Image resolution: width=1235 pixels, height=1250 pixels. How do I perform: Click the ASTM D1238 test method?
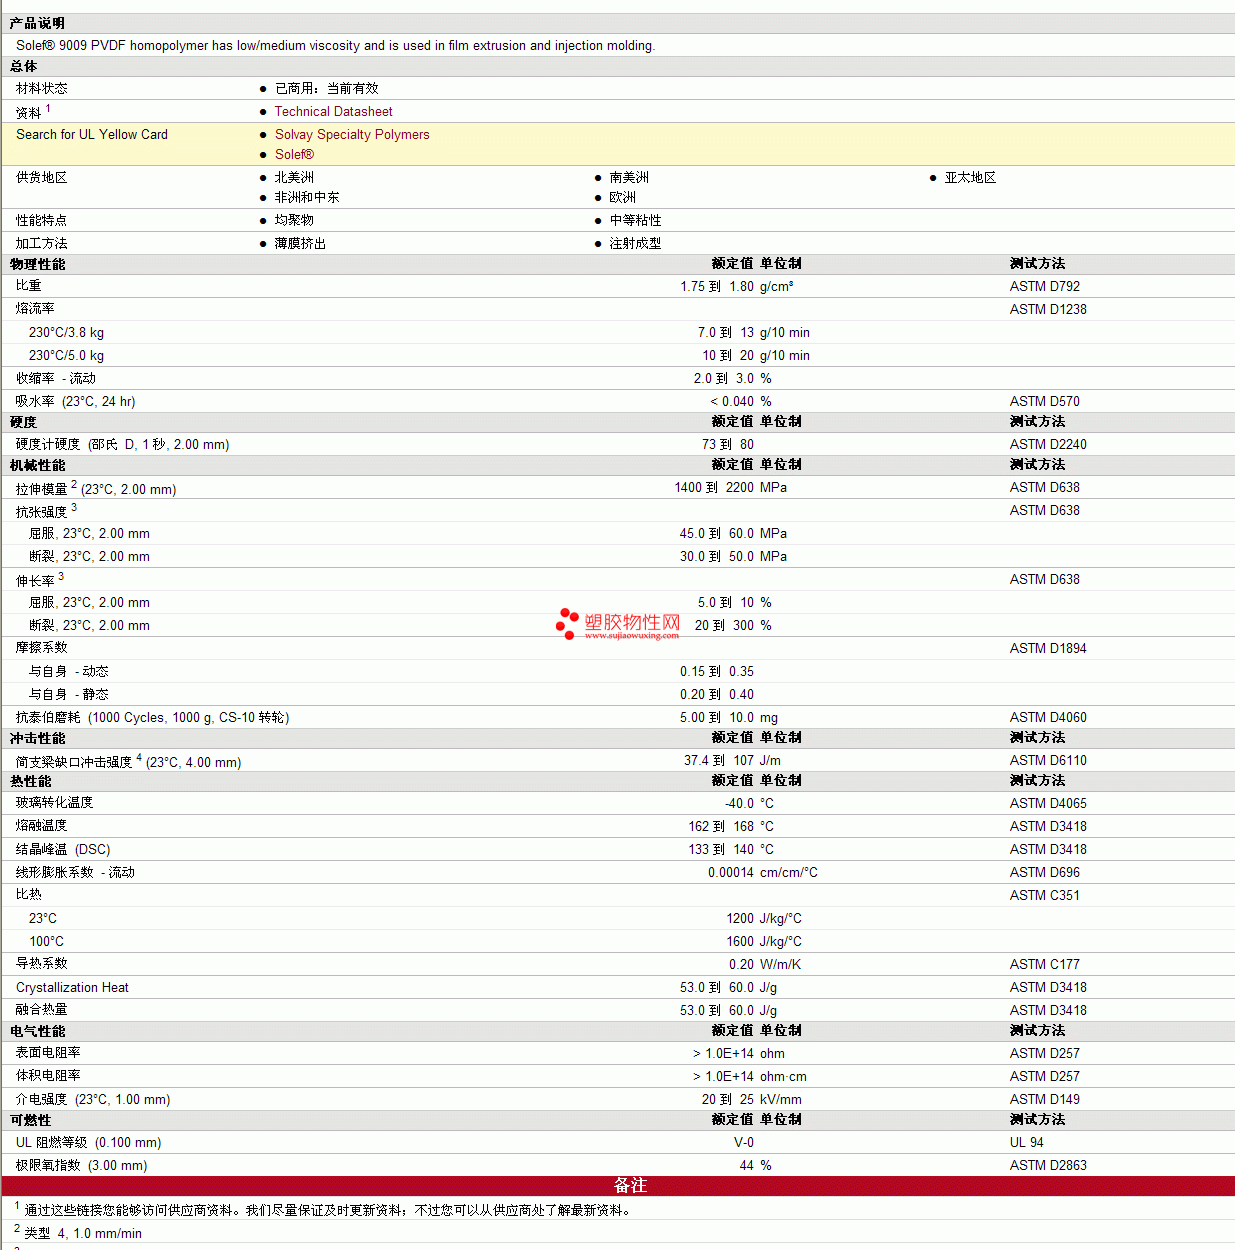(1048, 309)
